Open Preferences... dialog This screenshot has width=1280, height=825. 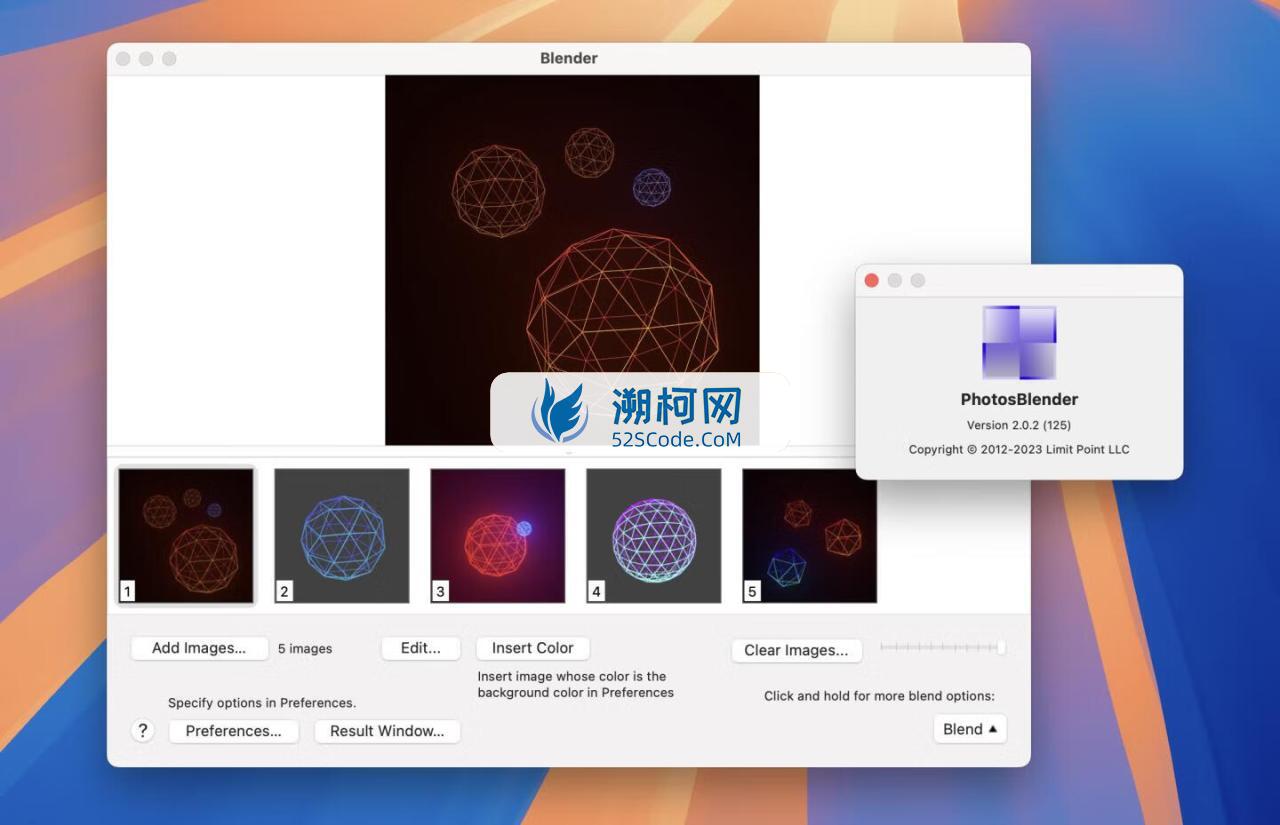coord(234,731)
